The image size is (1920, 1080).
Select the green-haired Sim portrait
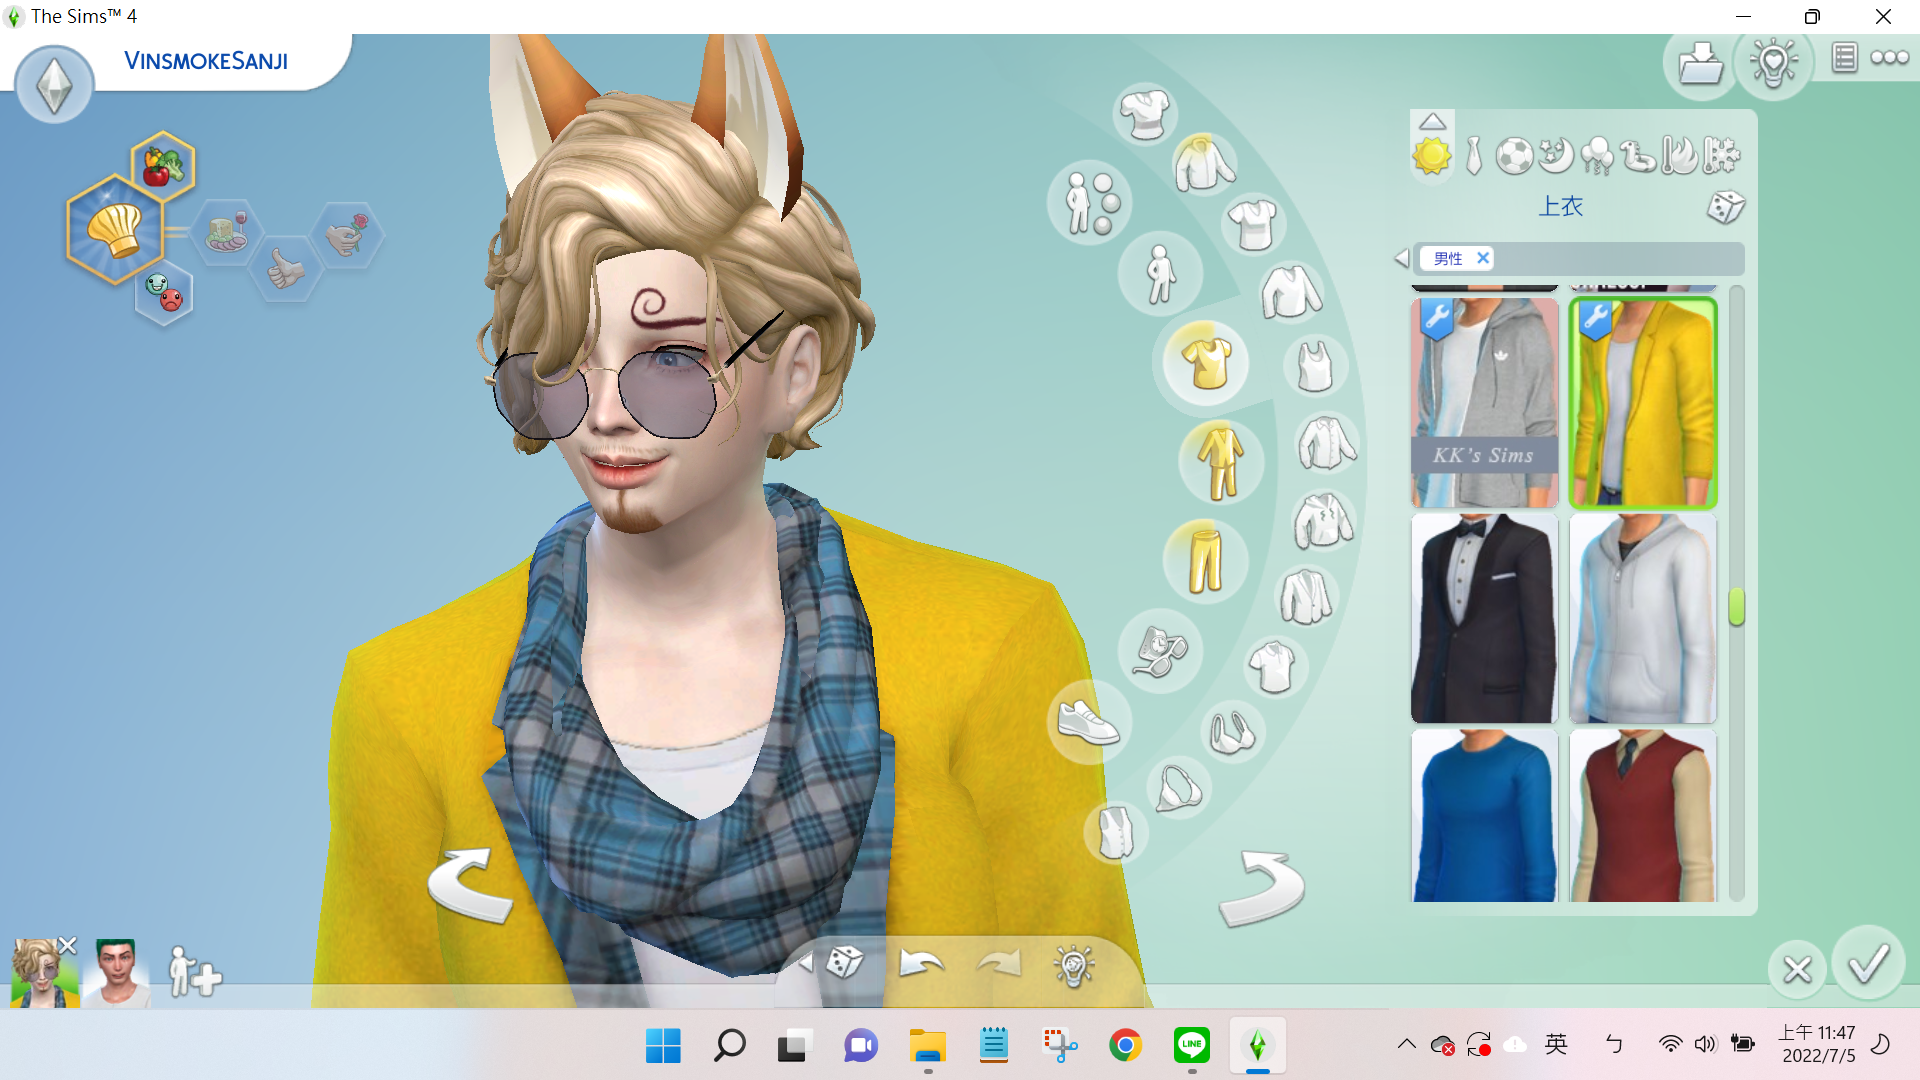point(117,973)
